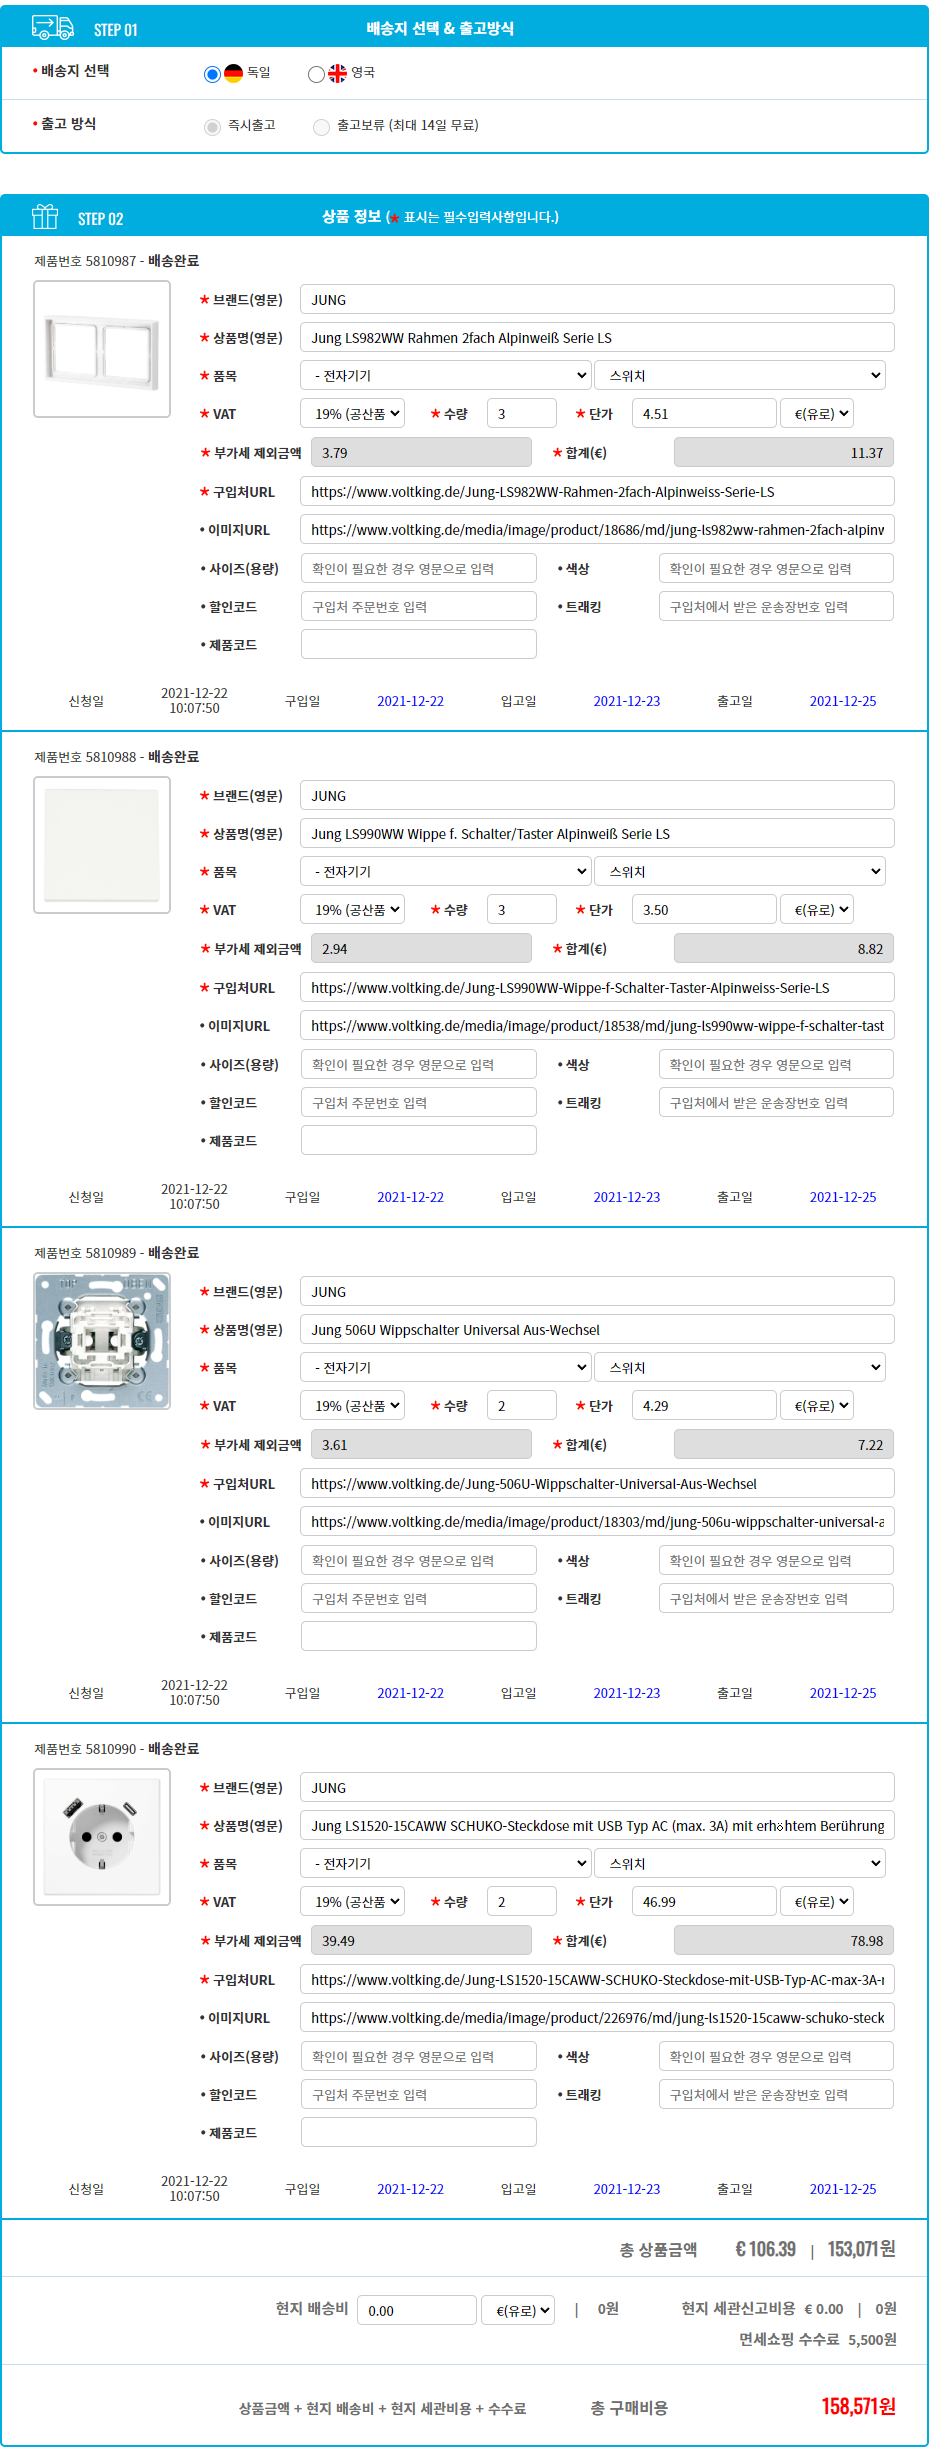Click unit price field showing 4.51
929x2449 pixels.
coord(704,413)
